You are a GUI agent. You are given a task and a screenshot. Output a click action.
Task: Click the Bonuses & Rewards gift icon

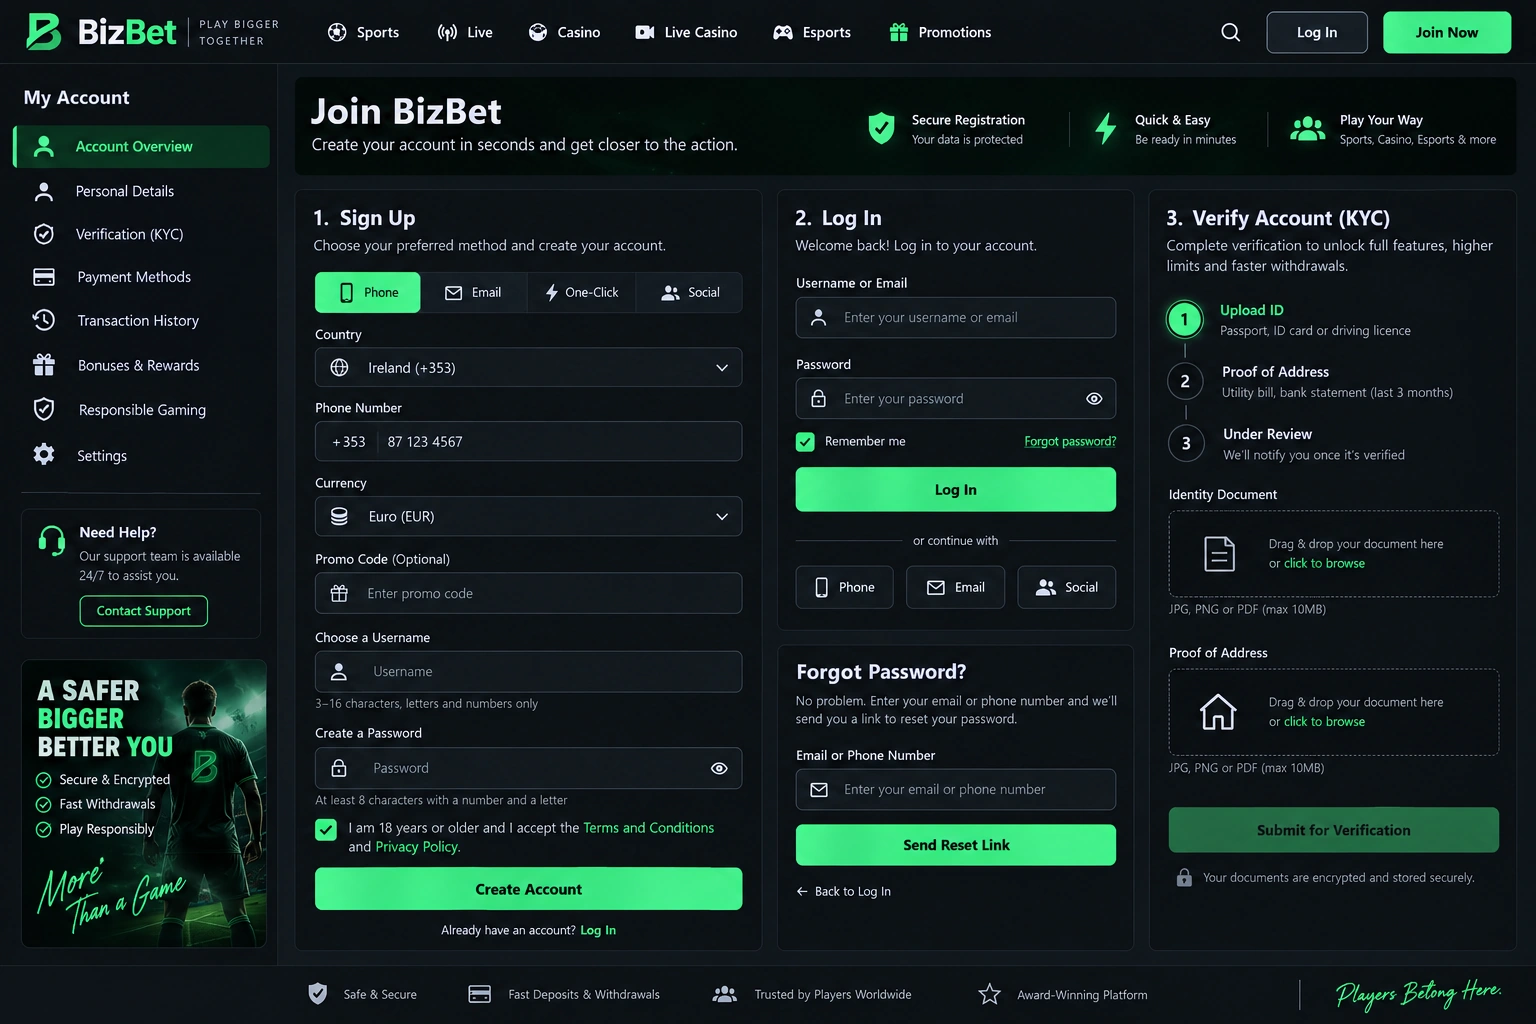coord(44,365)
